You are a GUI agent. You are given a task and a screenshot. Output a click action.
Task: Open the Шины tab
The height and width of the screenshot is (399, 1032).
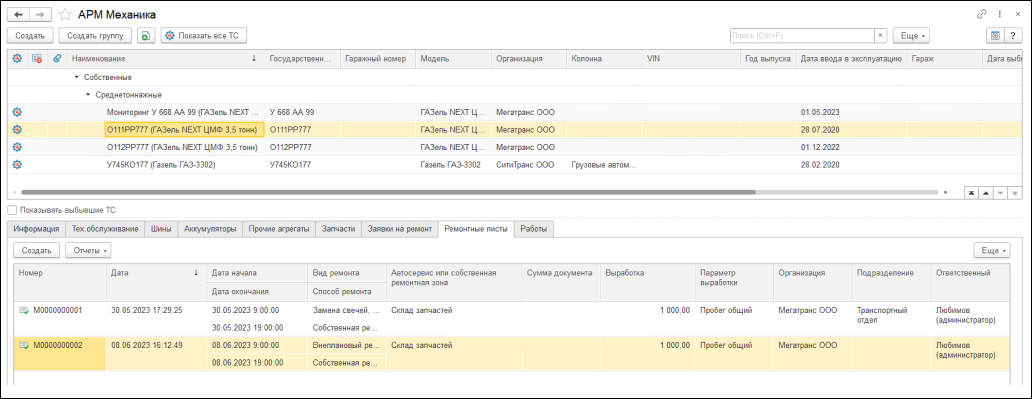click(x=161, y=228)
